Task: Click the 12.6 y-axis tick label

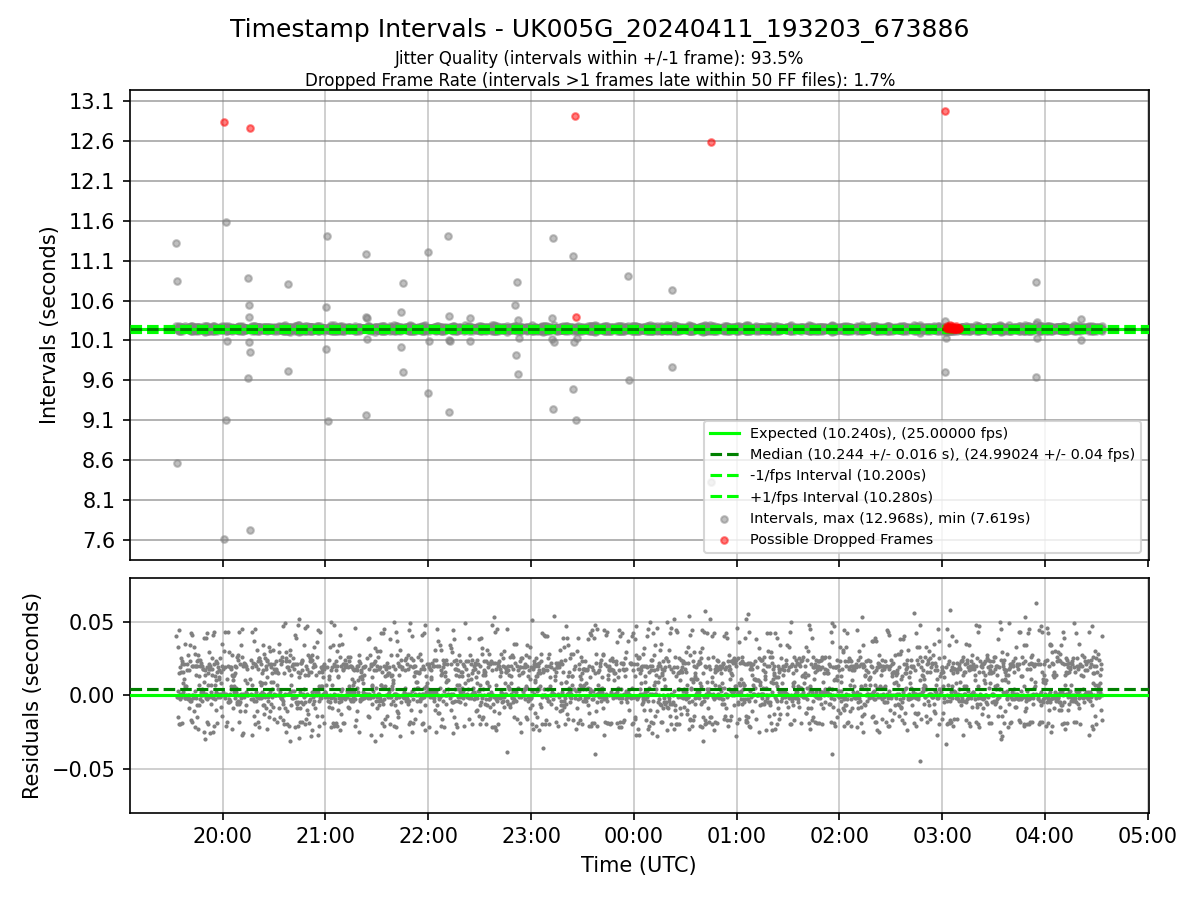Action: click(93, 142)
